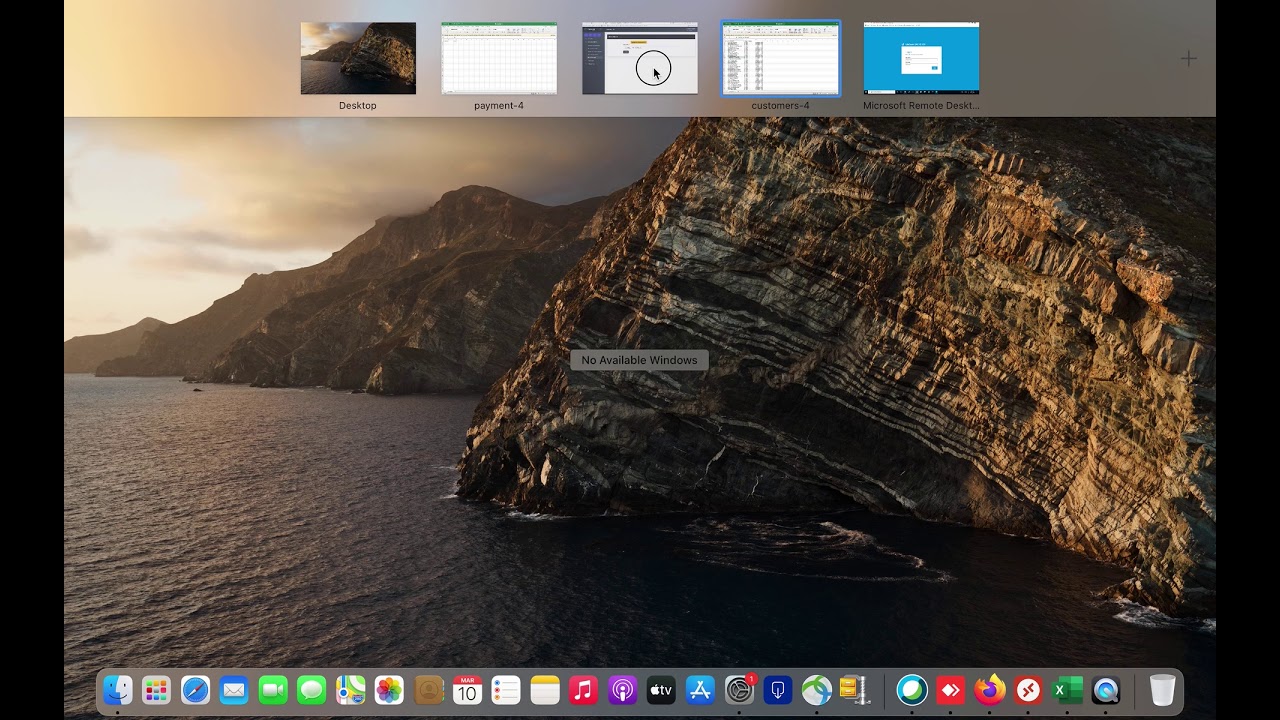Viewport: 1280px width, 720px height.
Task: Open the Contacts app icon
Action: coord(429,690)
